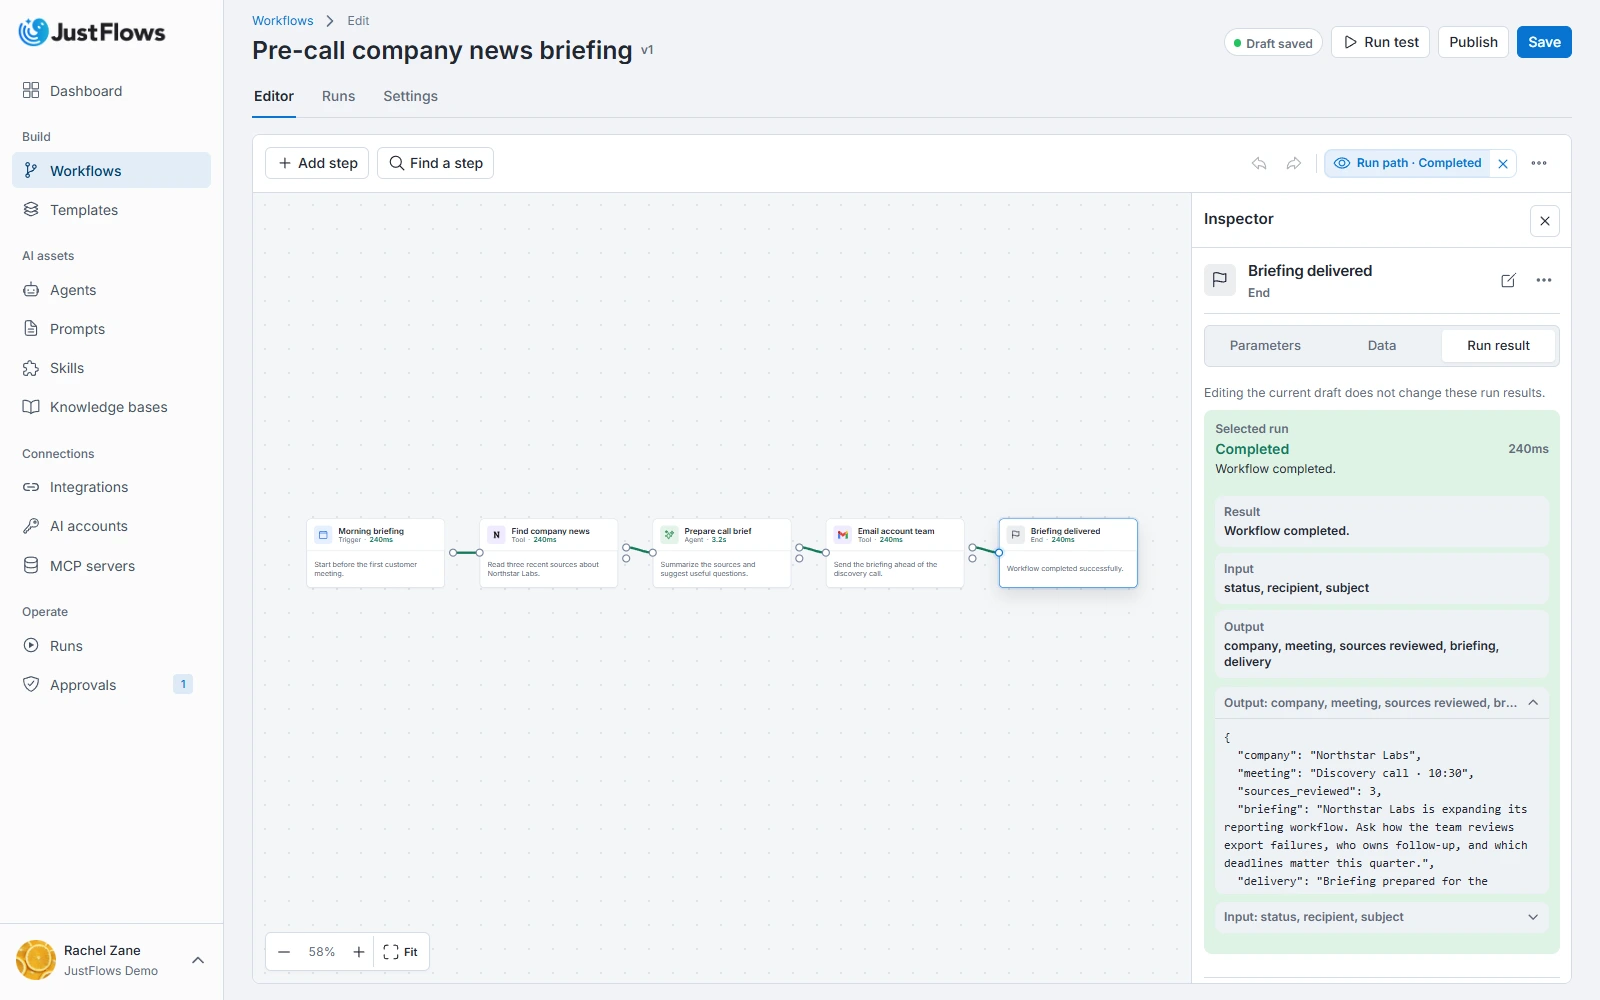Undo last editor action

tap(1259, 163)
